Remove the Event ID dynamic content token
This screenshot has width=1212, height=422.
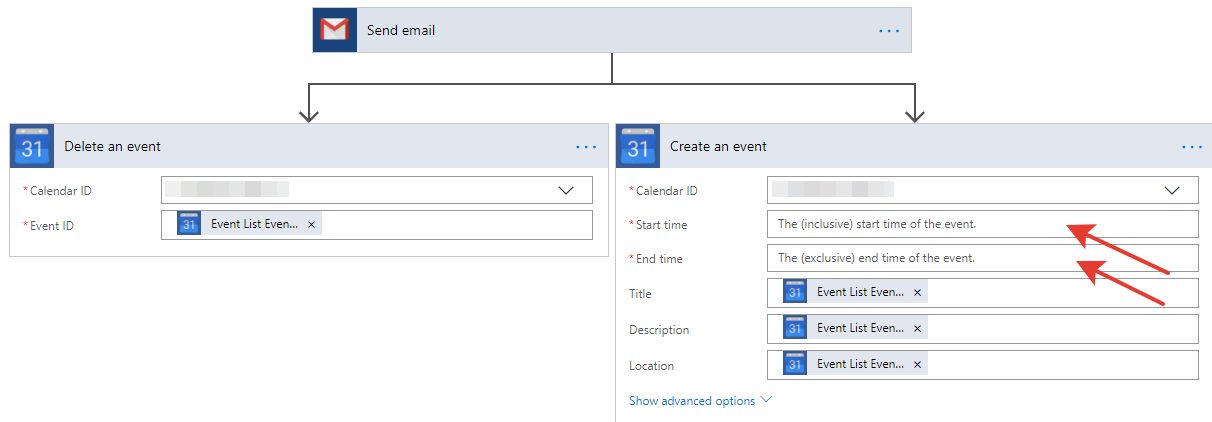(311, 225)
